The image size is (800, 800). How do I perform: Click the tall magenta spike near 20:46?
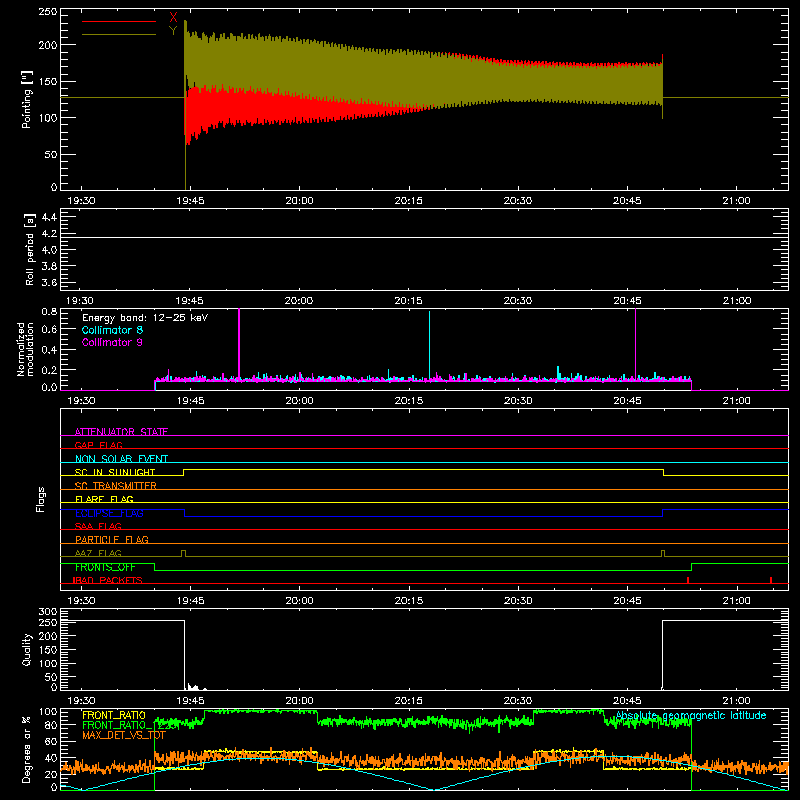pos(635,342)
